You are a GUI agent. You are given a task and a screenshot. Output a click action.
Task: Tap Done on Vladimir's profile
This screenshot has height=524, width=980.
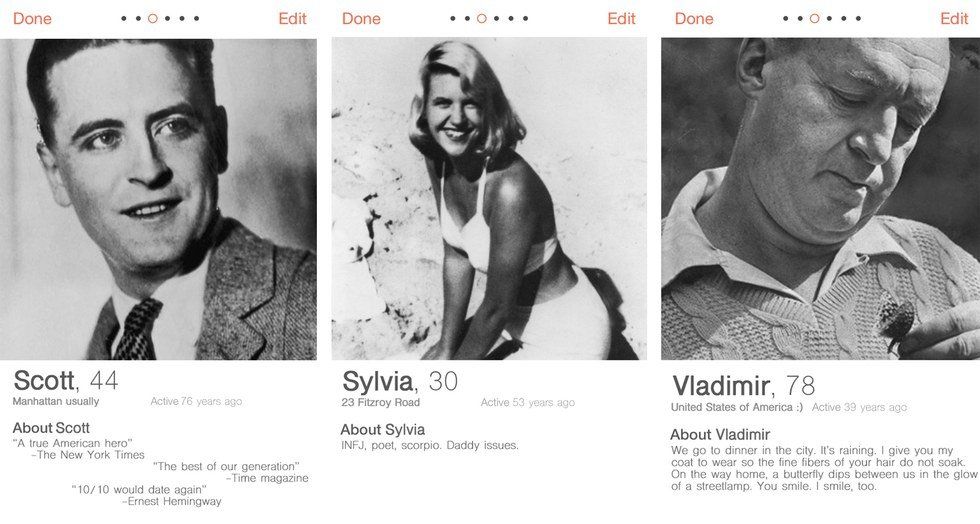pyautogui.click(x=694, y=19)
